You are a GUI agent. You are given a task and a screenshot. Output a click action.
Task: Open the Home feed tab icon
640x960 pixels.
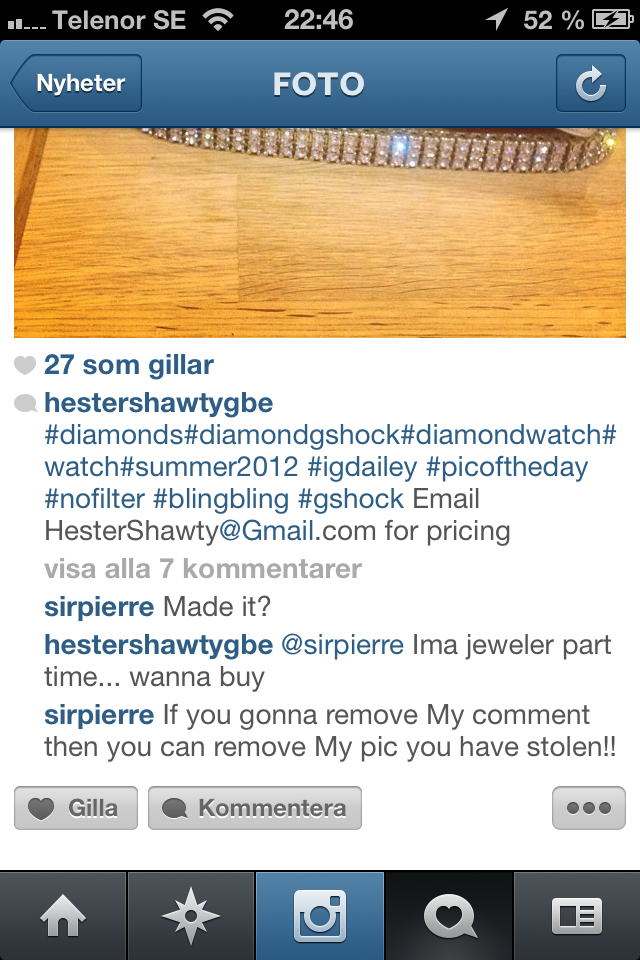(63, 916)
